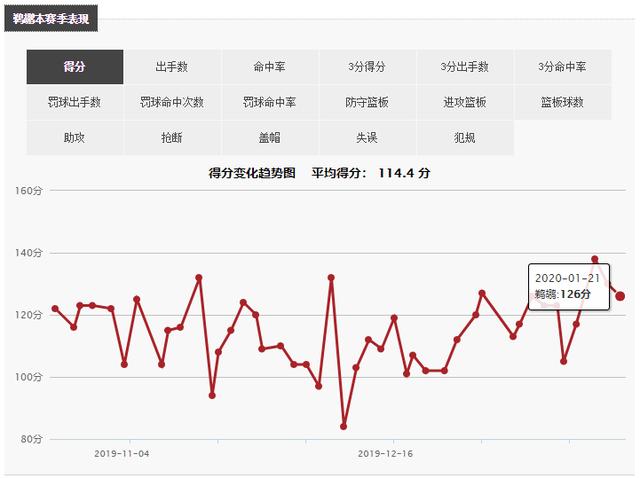
Task: Click the lowest data point near 84分
Action: tap(343, 427)
